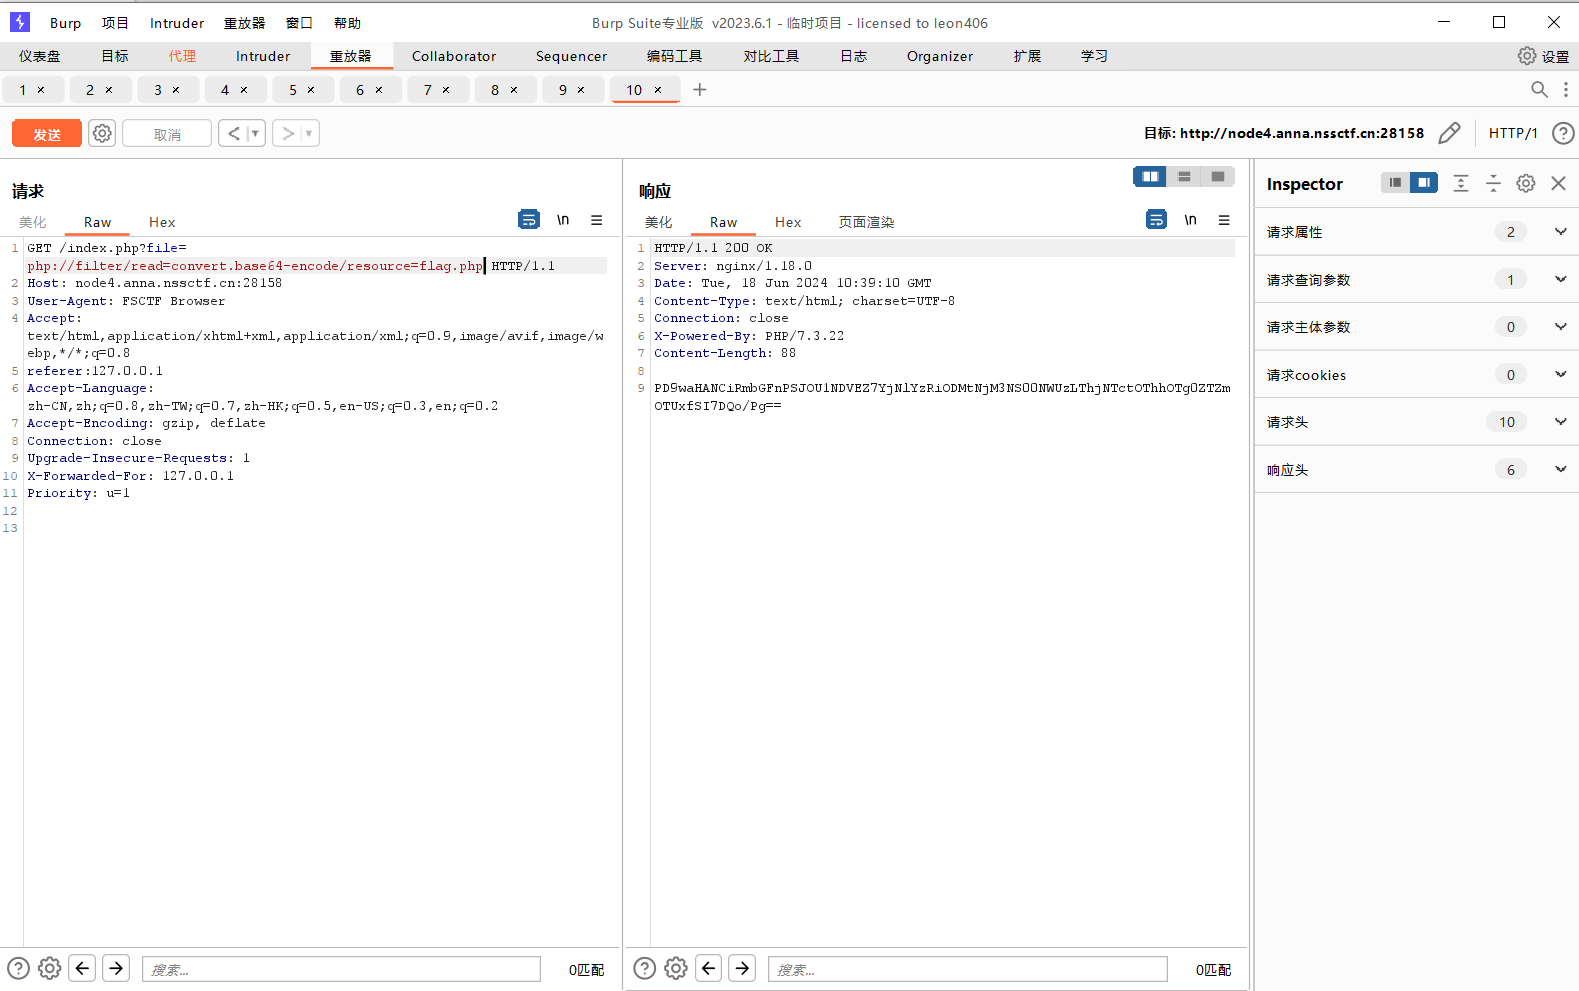Focus the request search input field

(x=341, y=969)
